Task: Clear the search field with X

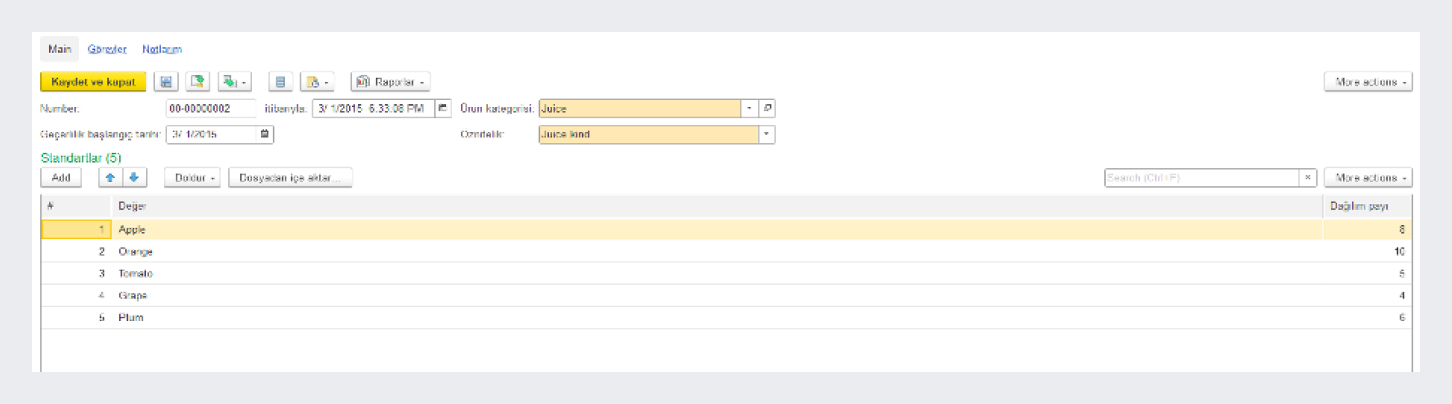Action: 1307,177
